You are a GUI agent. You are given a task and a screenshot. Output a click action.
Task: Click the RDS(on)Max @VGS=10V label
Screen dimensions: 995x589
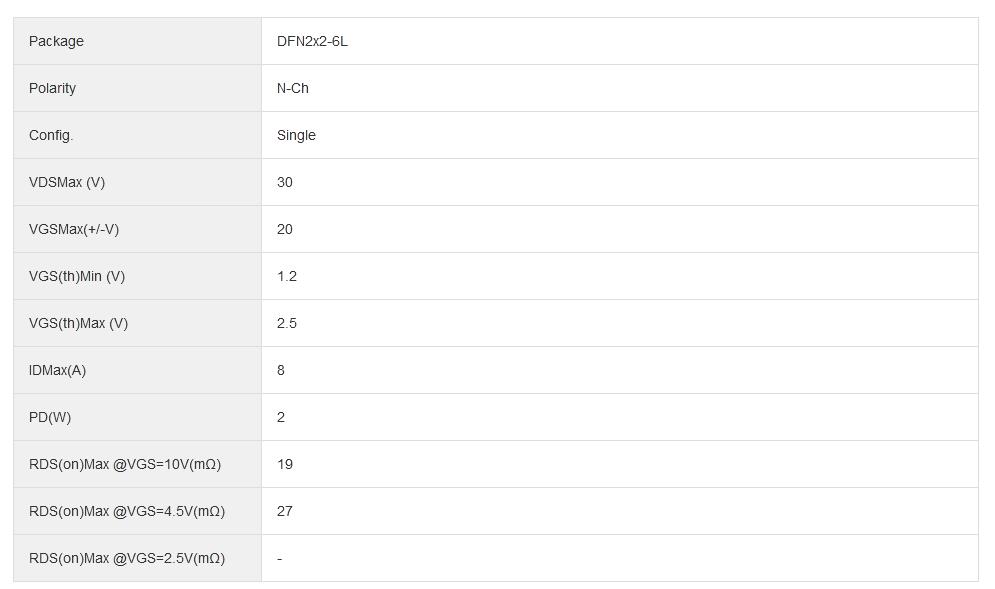[x=125, y=464]
